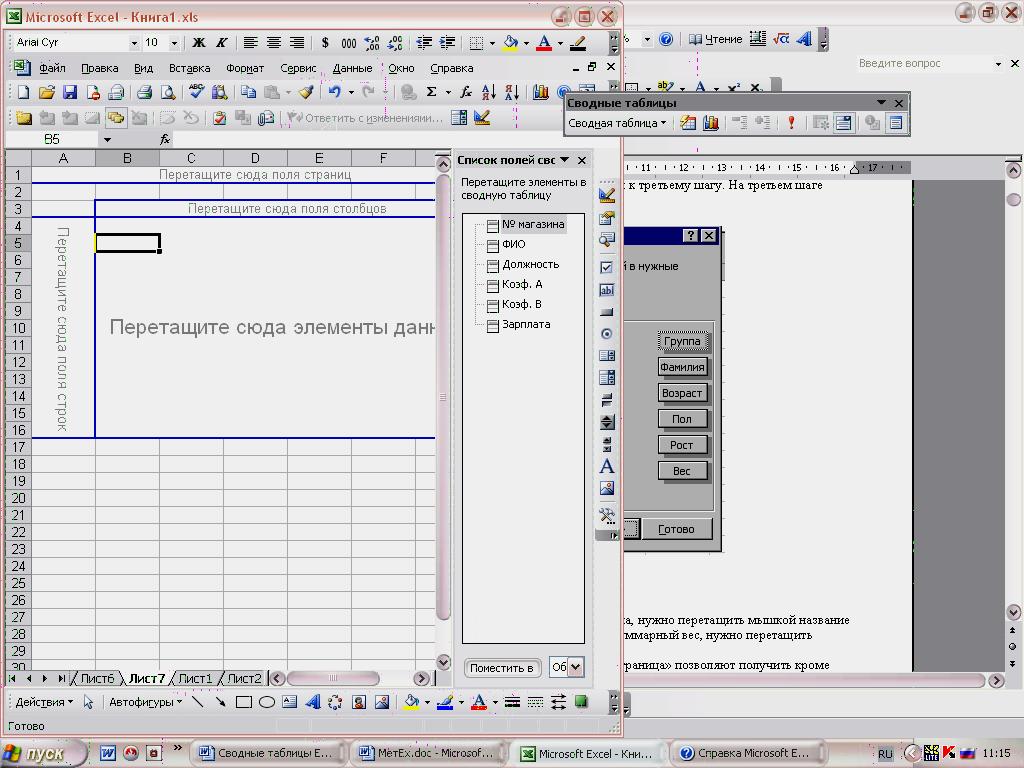1024x768 pixels.
Task: Pick the rectangle shape tool
Action: point(244,702)
